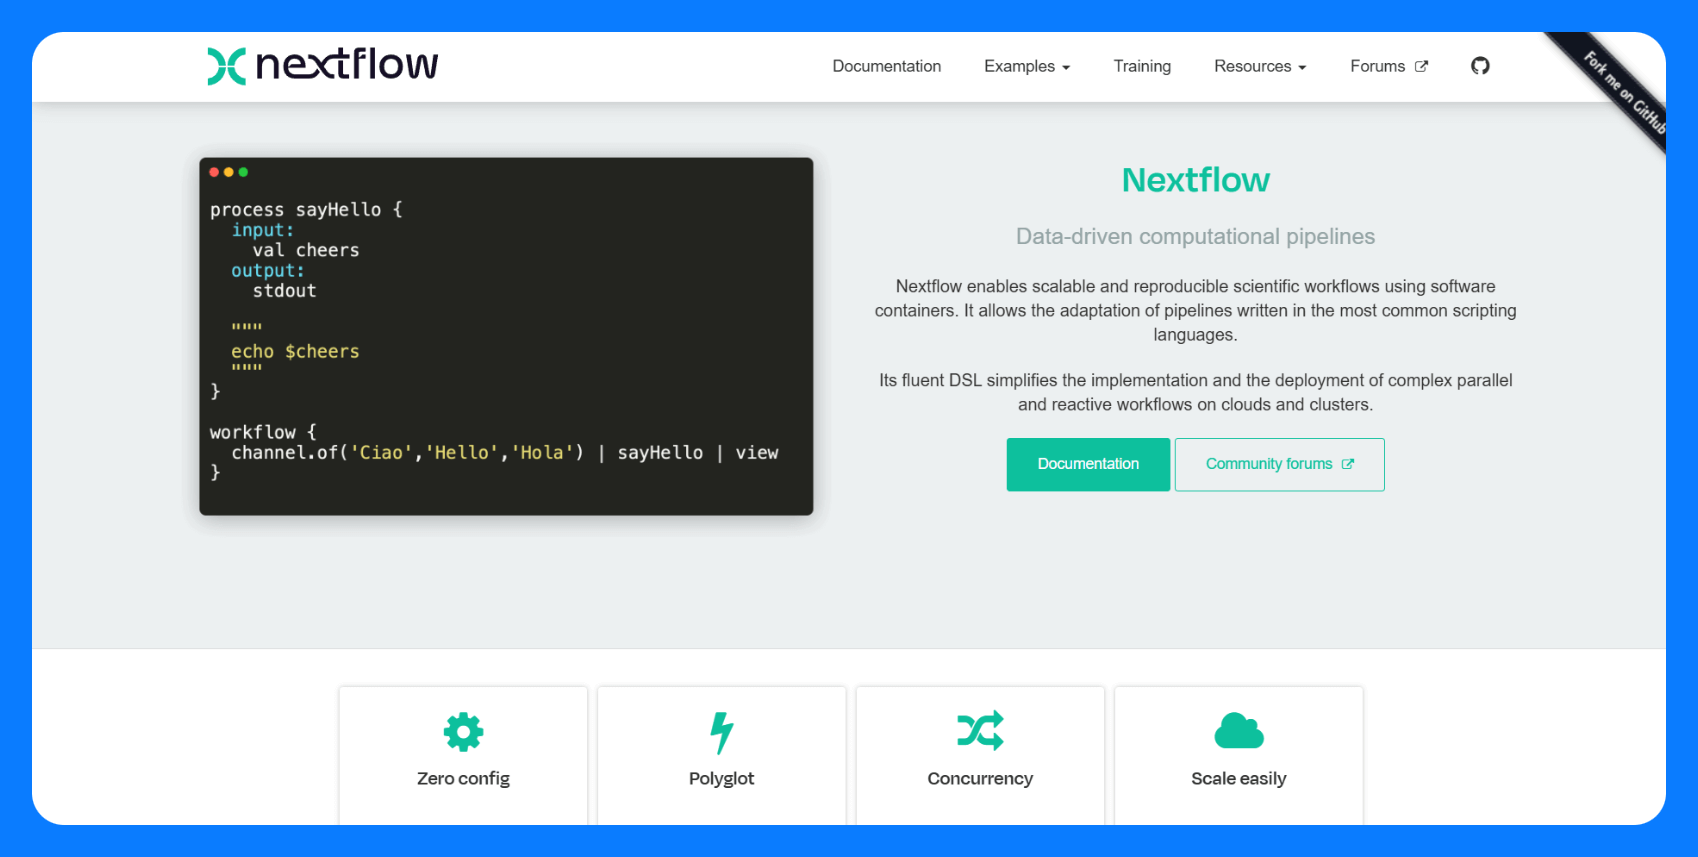This screenshot has width=1698, height=857.
Task: Open the GitHub icon in navbar
Action: pos(1480,66)
